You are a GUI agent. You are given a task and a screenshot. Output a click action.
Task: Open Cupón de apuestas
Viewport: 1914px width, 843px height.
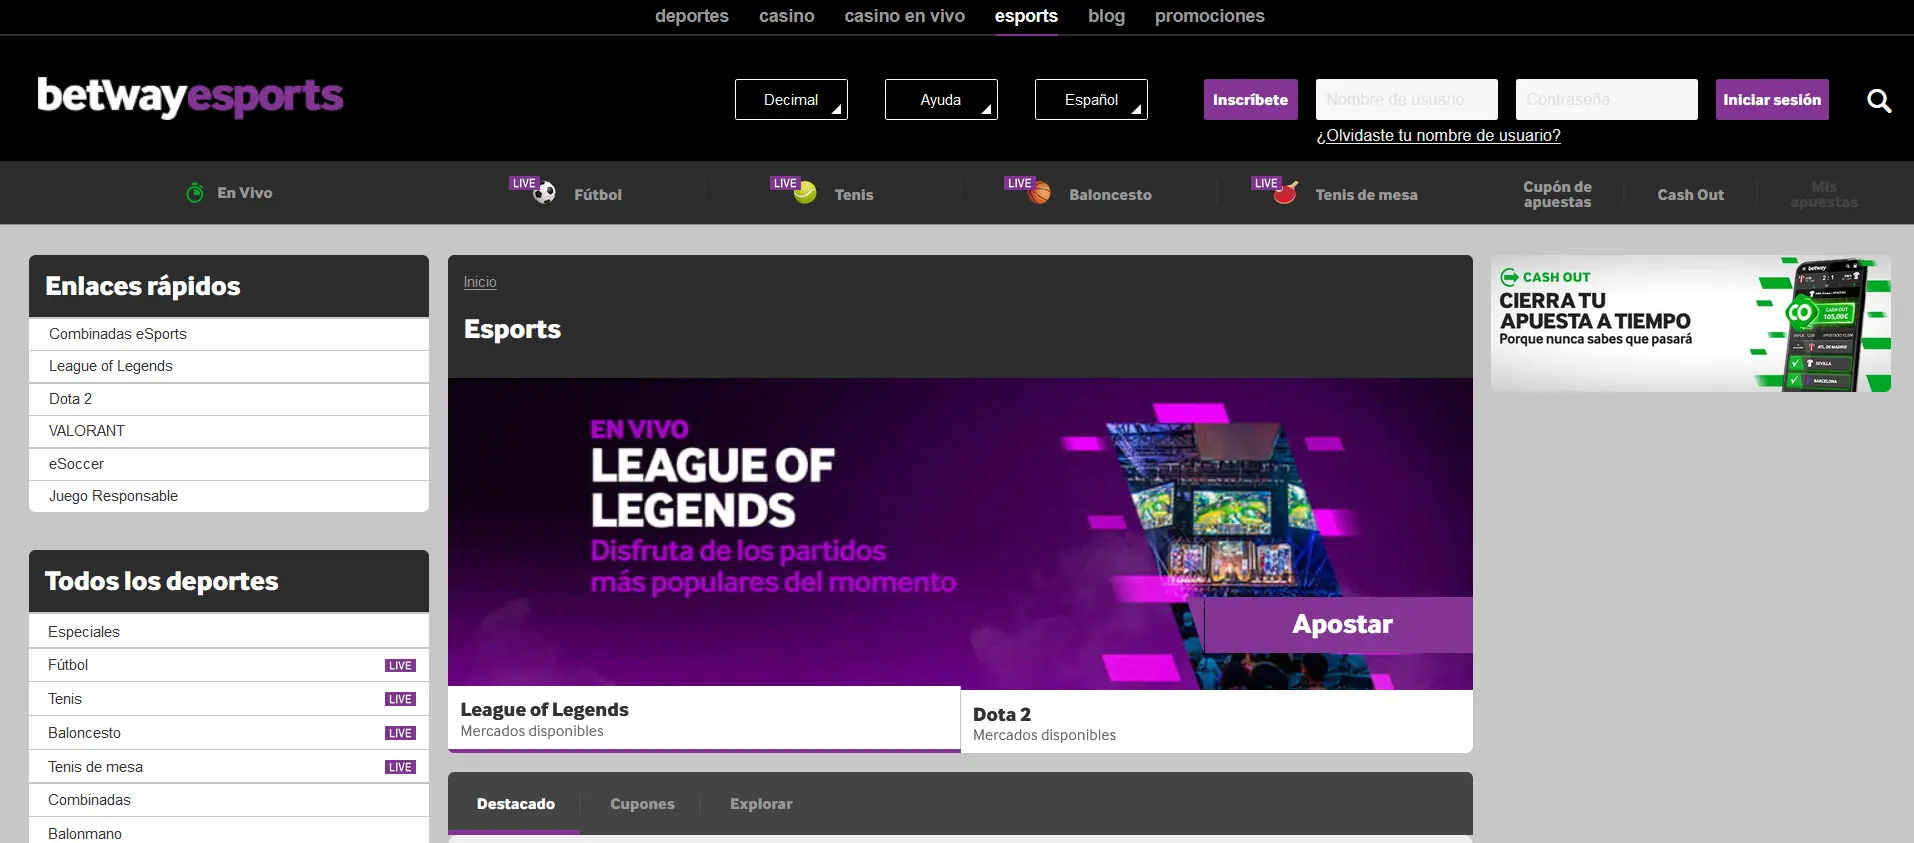point(1557,194)
